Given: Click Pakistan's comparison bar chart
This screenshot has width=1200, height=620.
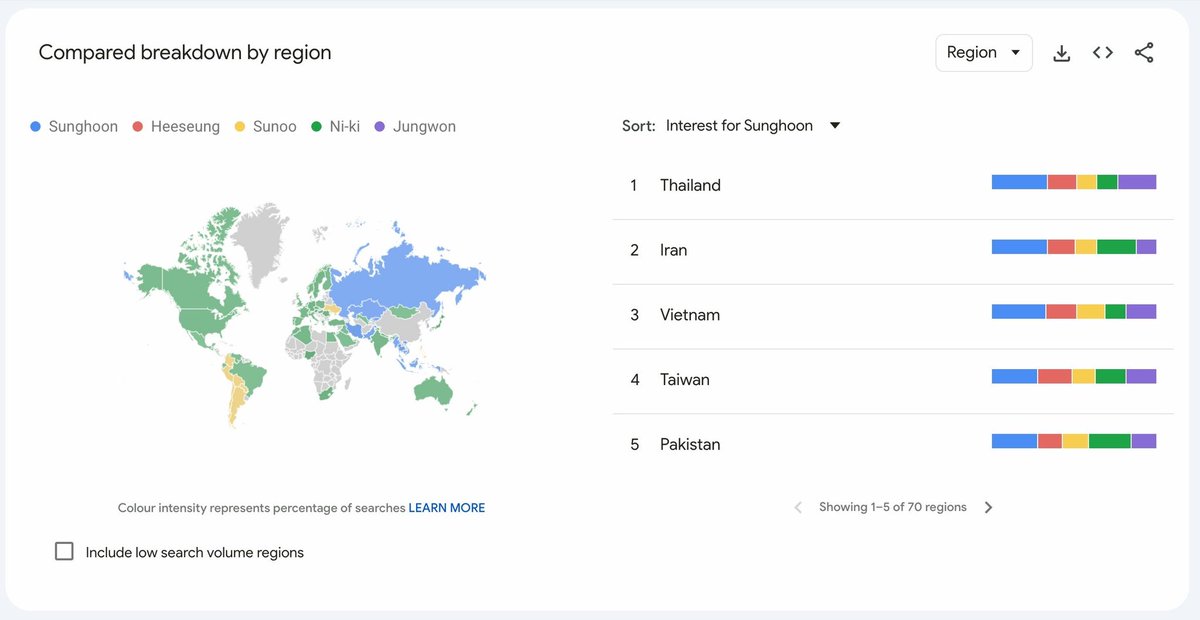Looking at the screenshot, I should pyautogui.click(x=1073, y=440).
